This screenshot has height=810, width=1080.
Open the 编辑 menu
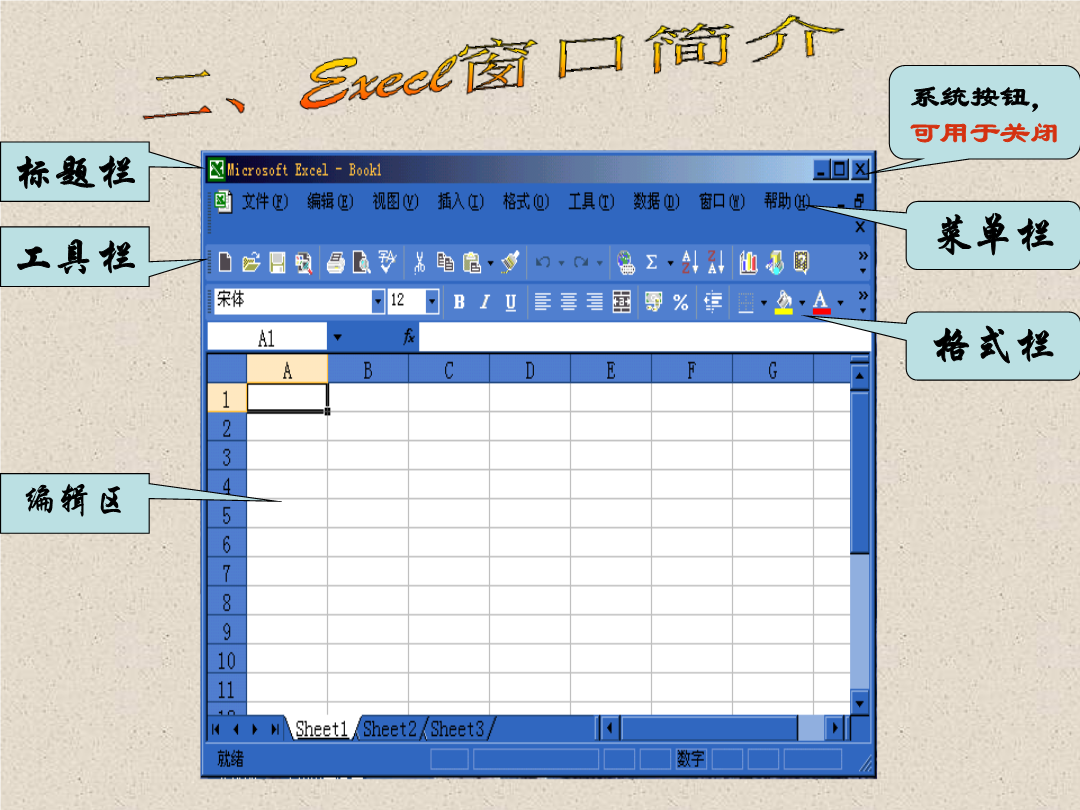331,202
